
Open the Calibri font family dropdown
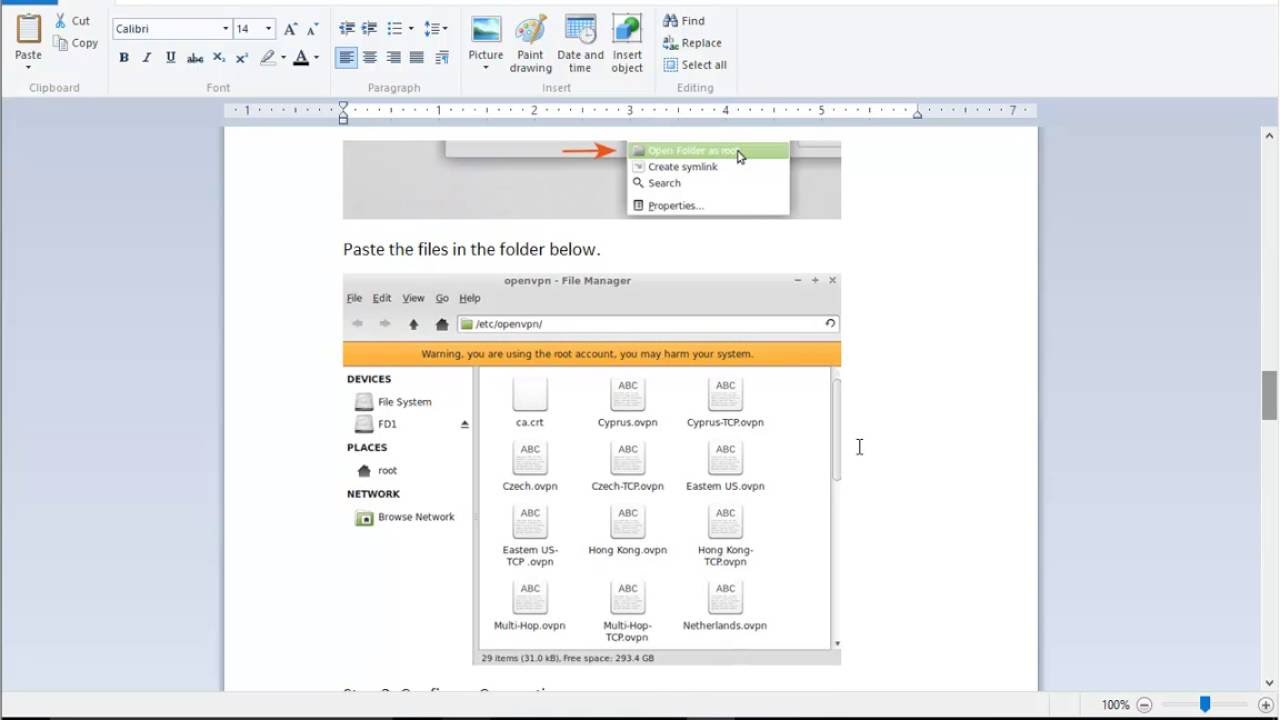(226, 29)
